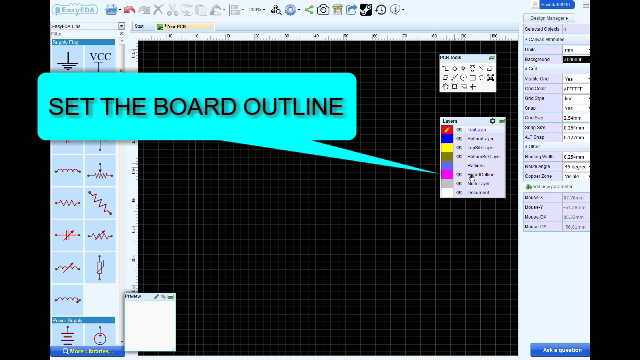This screenshot has width=640, height=360.
Task: Toggle visibility eye of Document layer
Action: (459, 193)
